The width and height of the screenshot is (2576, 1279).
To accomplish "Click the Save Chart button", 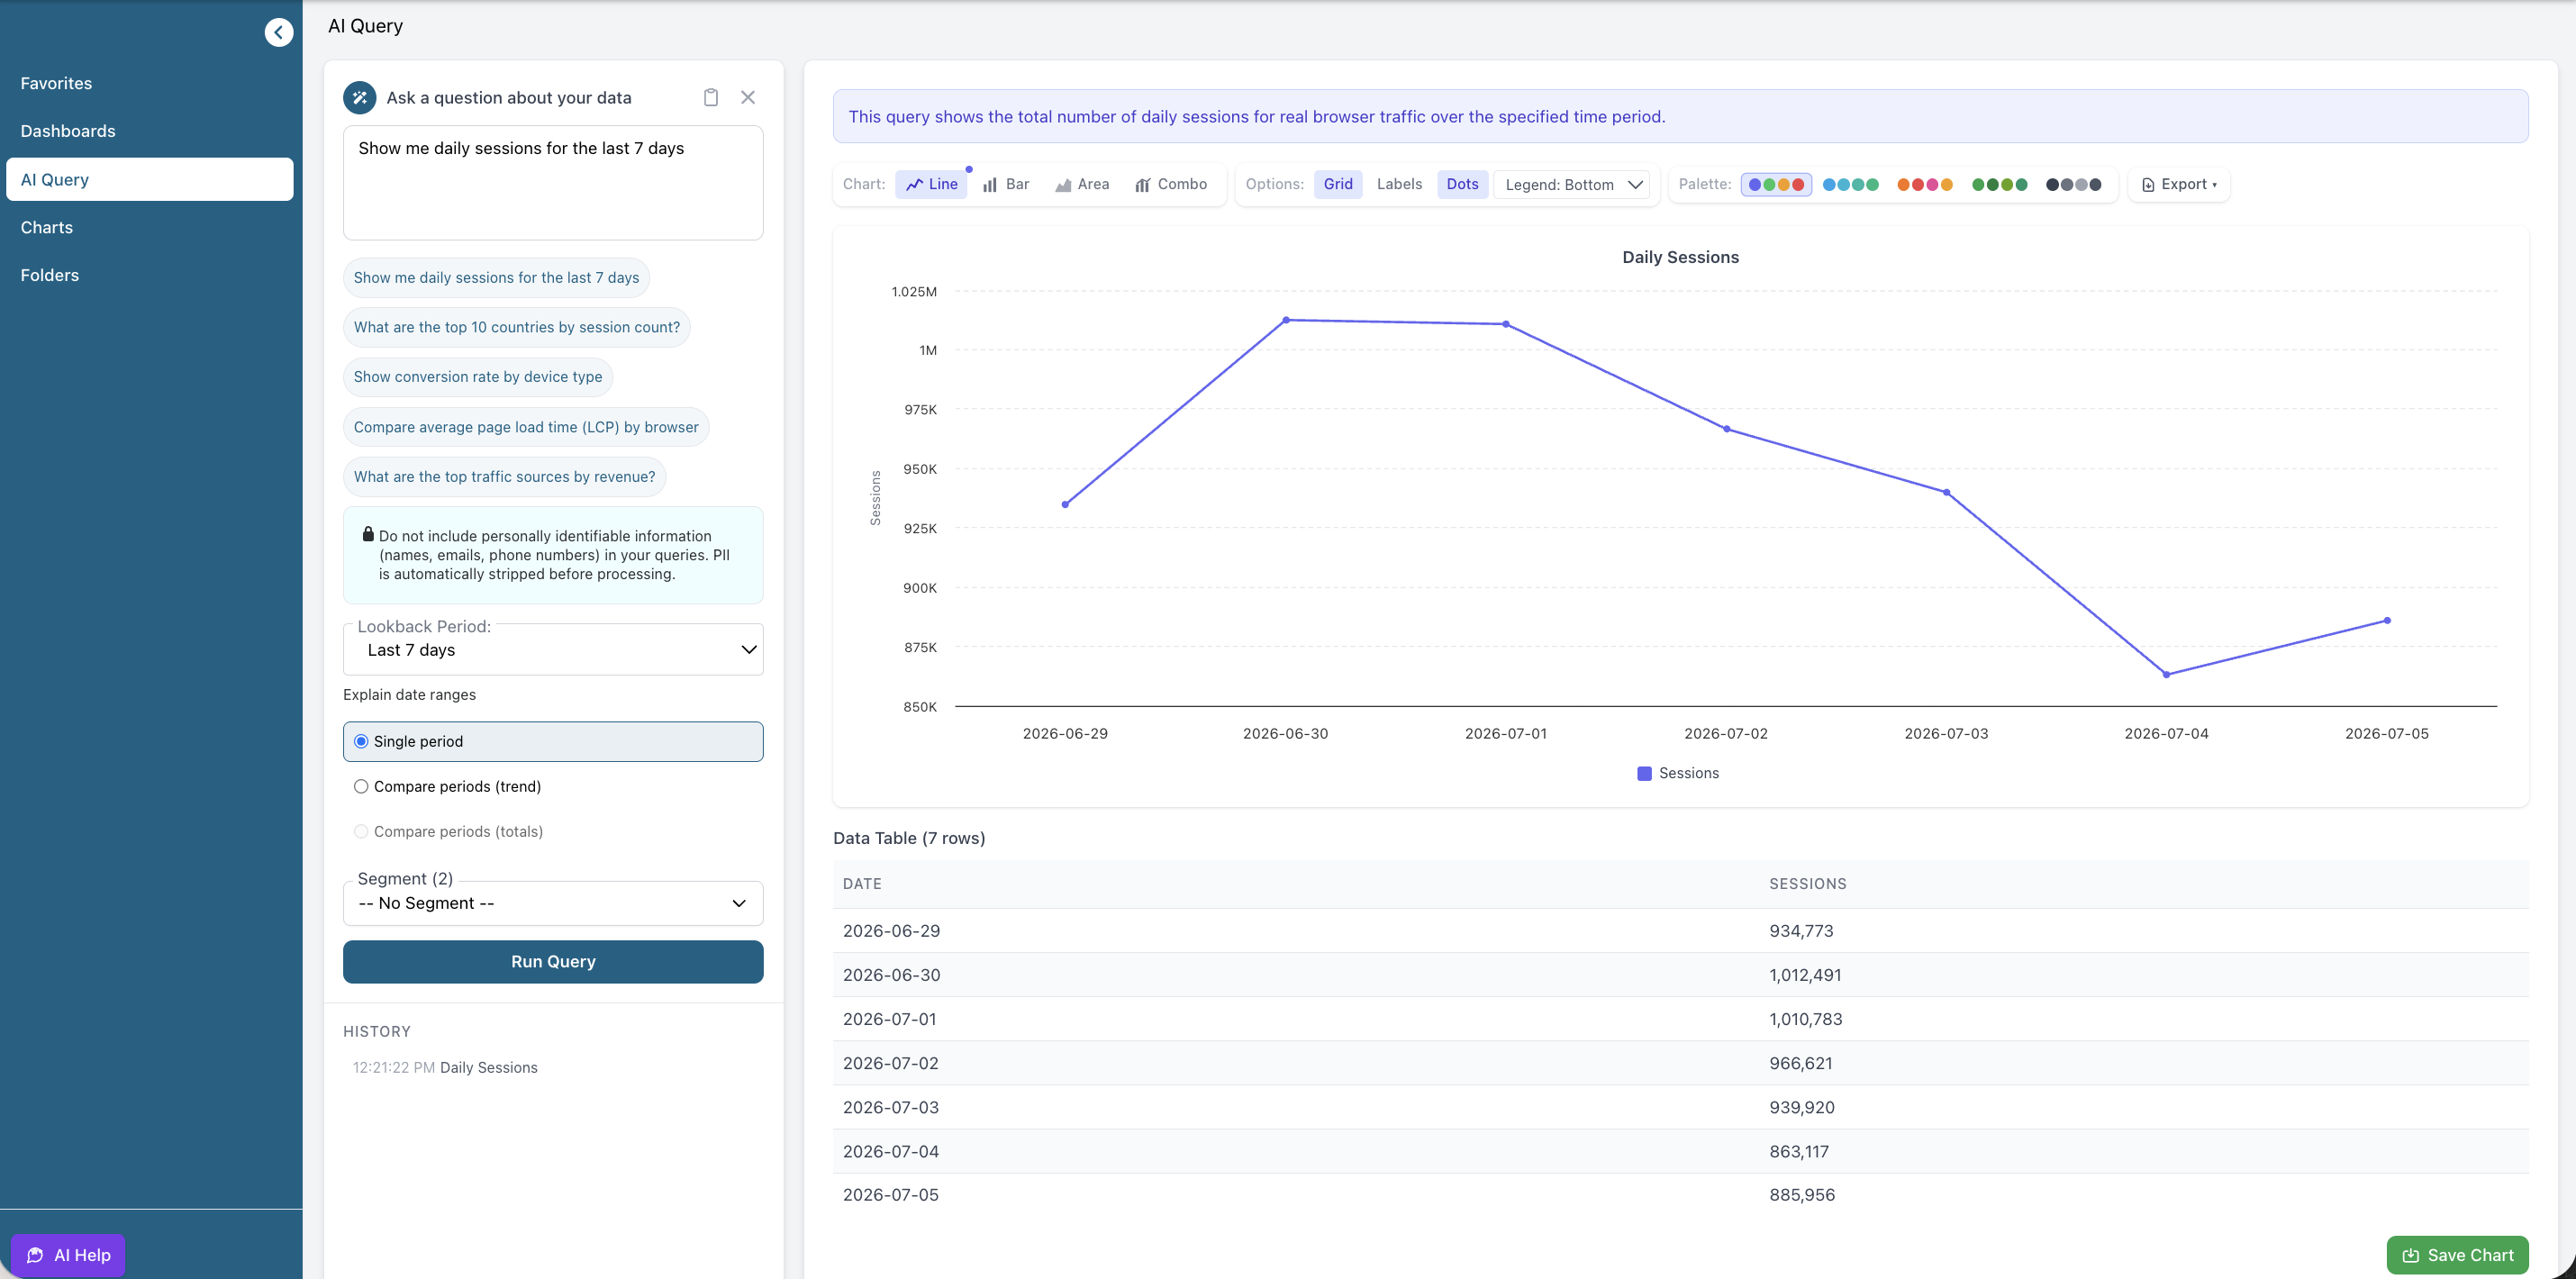I will coord(2457,1255).
